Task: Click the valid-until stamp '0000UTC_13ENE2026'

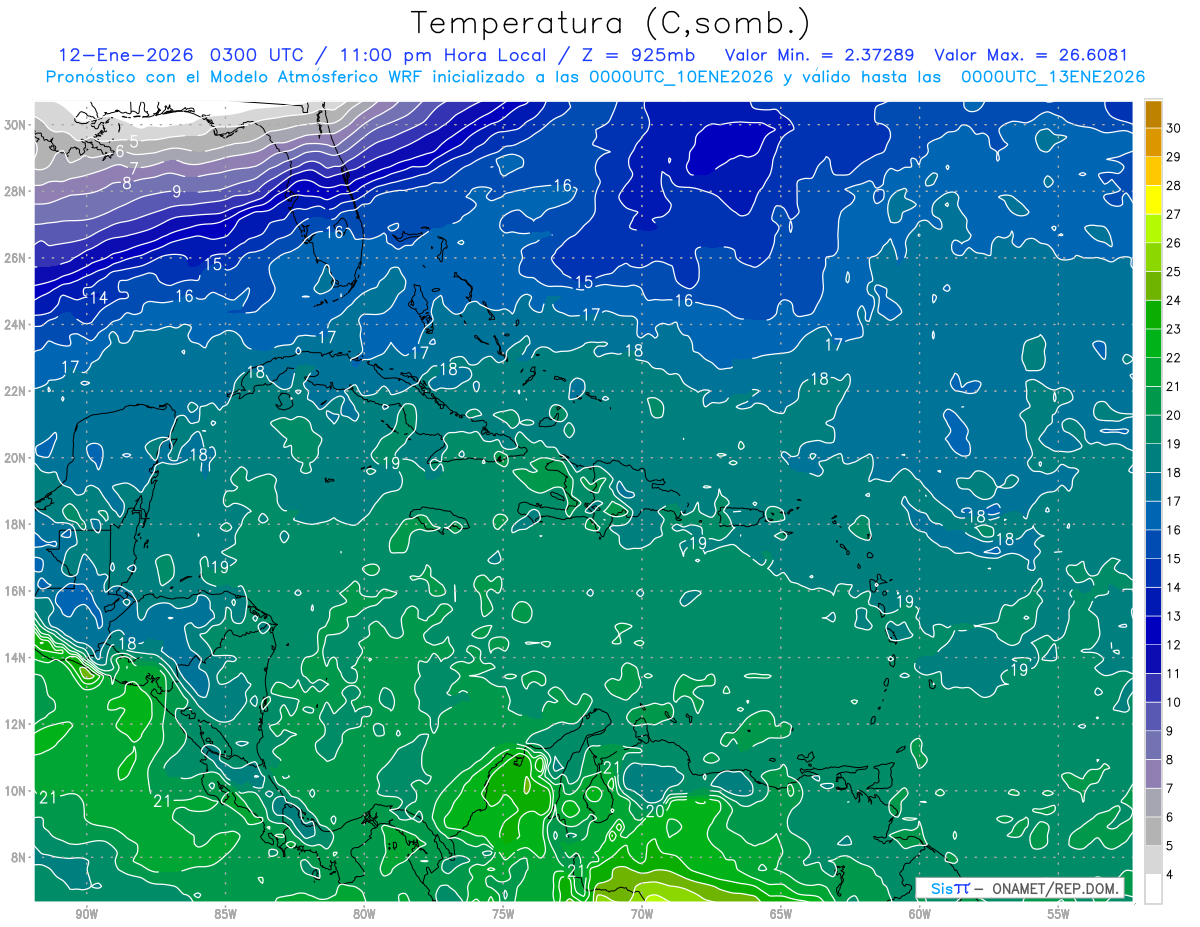Action: coord(1053,77)
